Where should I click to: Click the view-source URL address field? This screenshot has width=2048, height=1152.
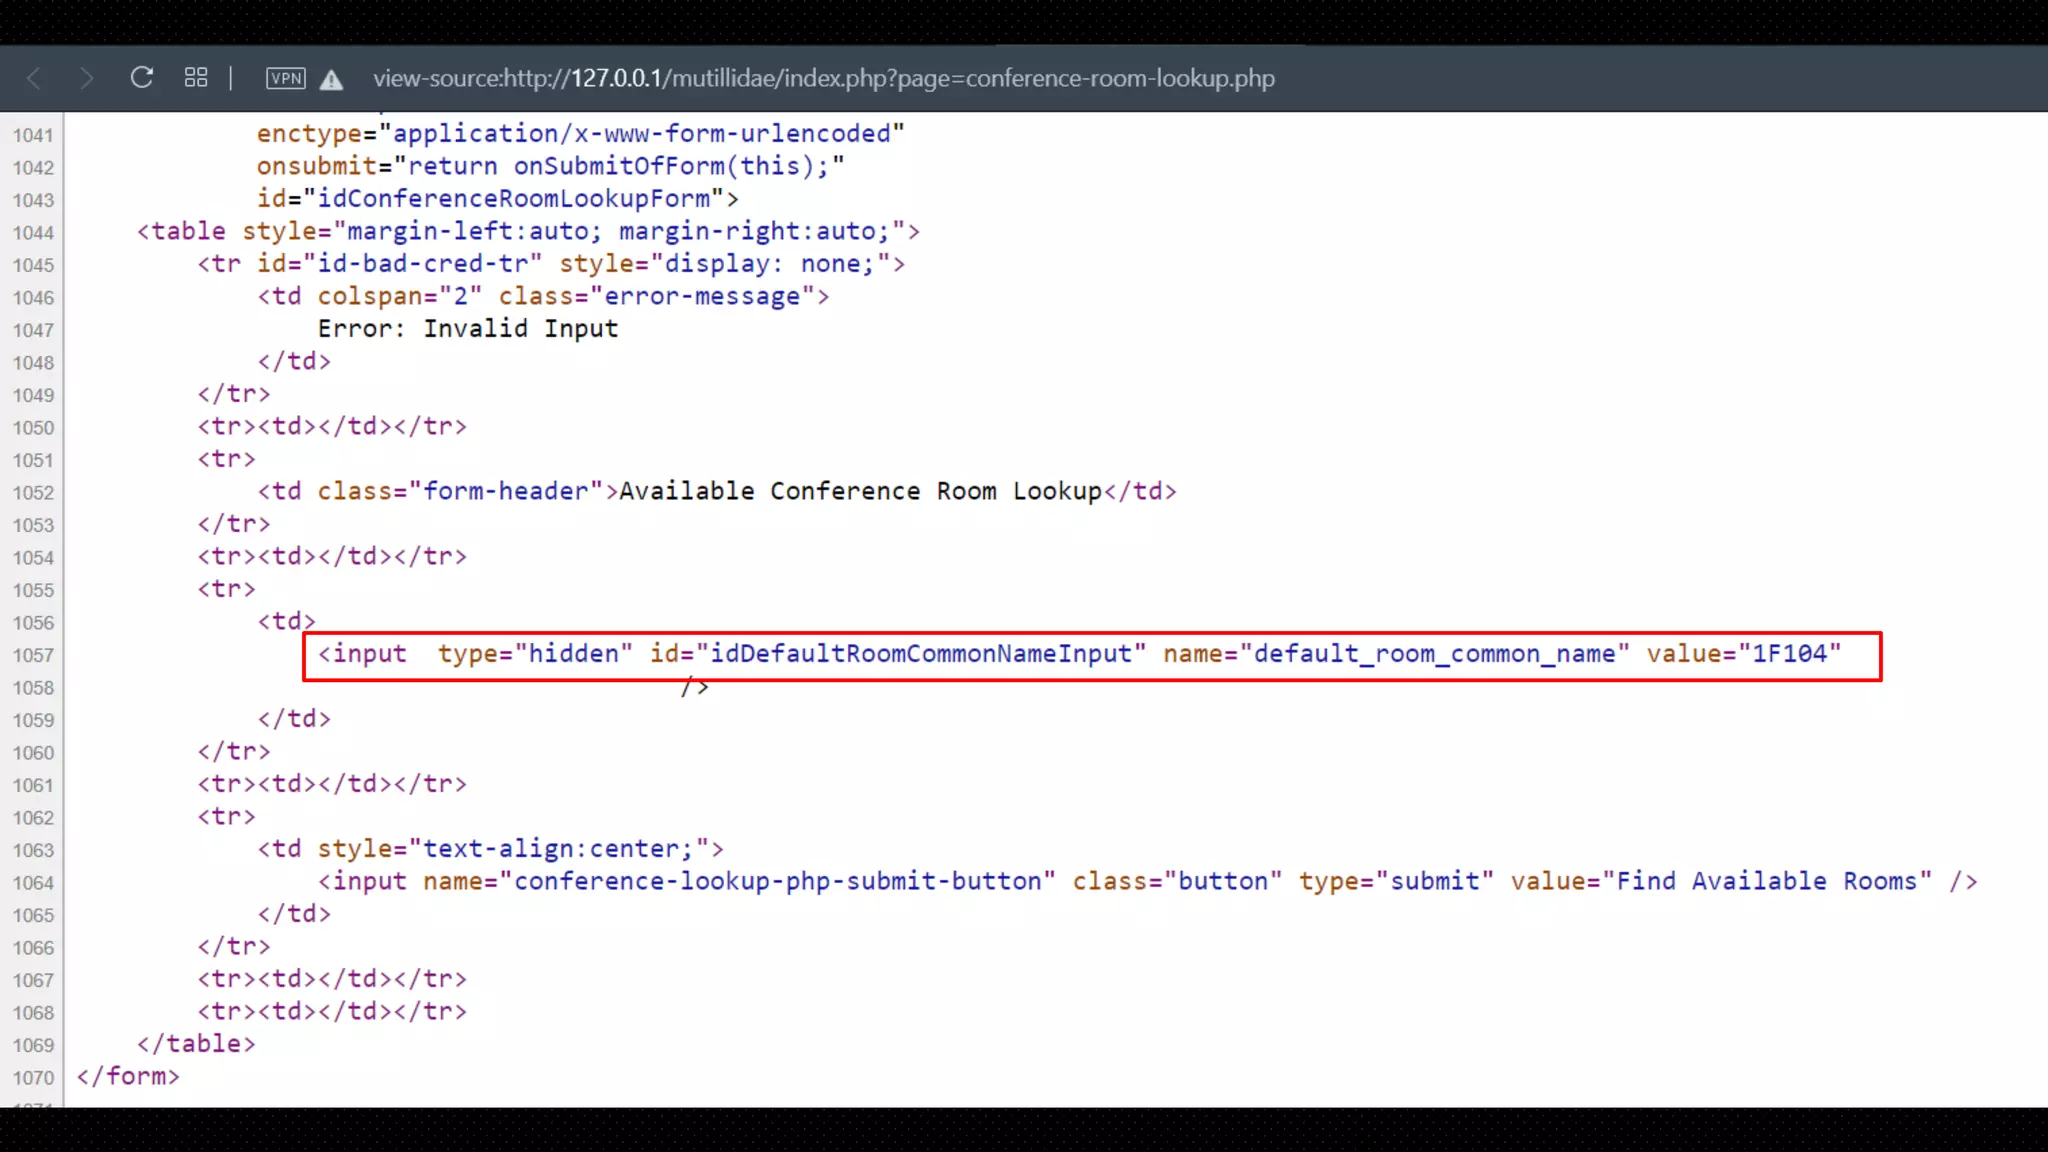tap(823, 78)
